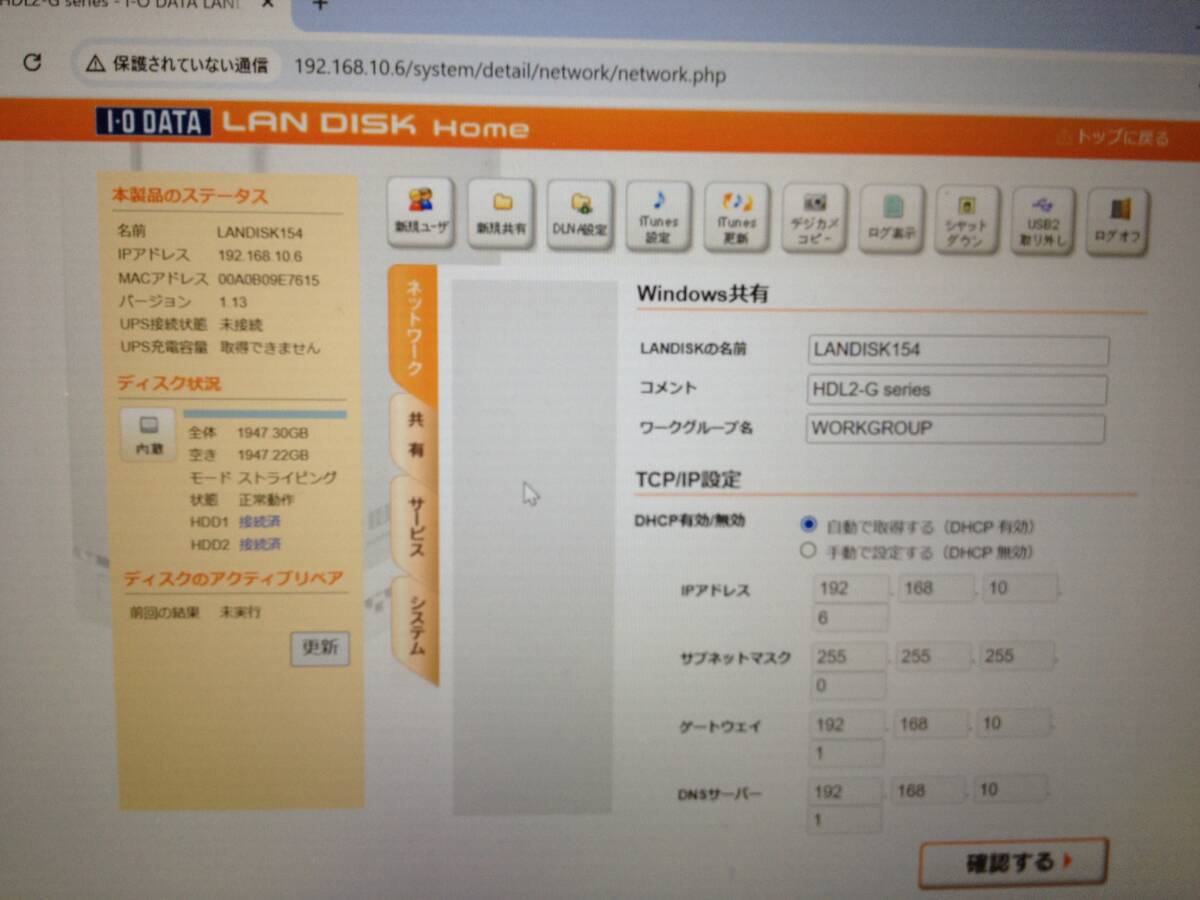Click IPアドレス third octet field 10

(x=1019, y=588)
